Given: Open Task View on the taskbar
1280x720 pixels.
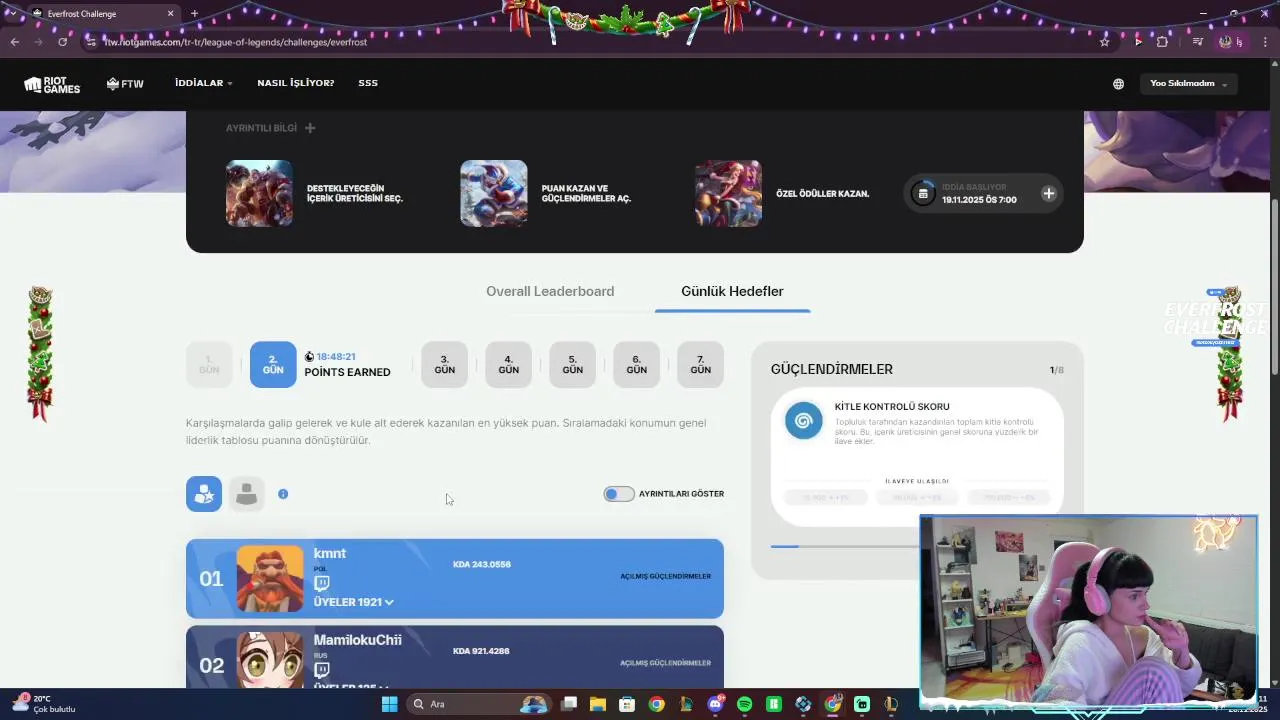Looking at the screenshot, I should [568, 704].
